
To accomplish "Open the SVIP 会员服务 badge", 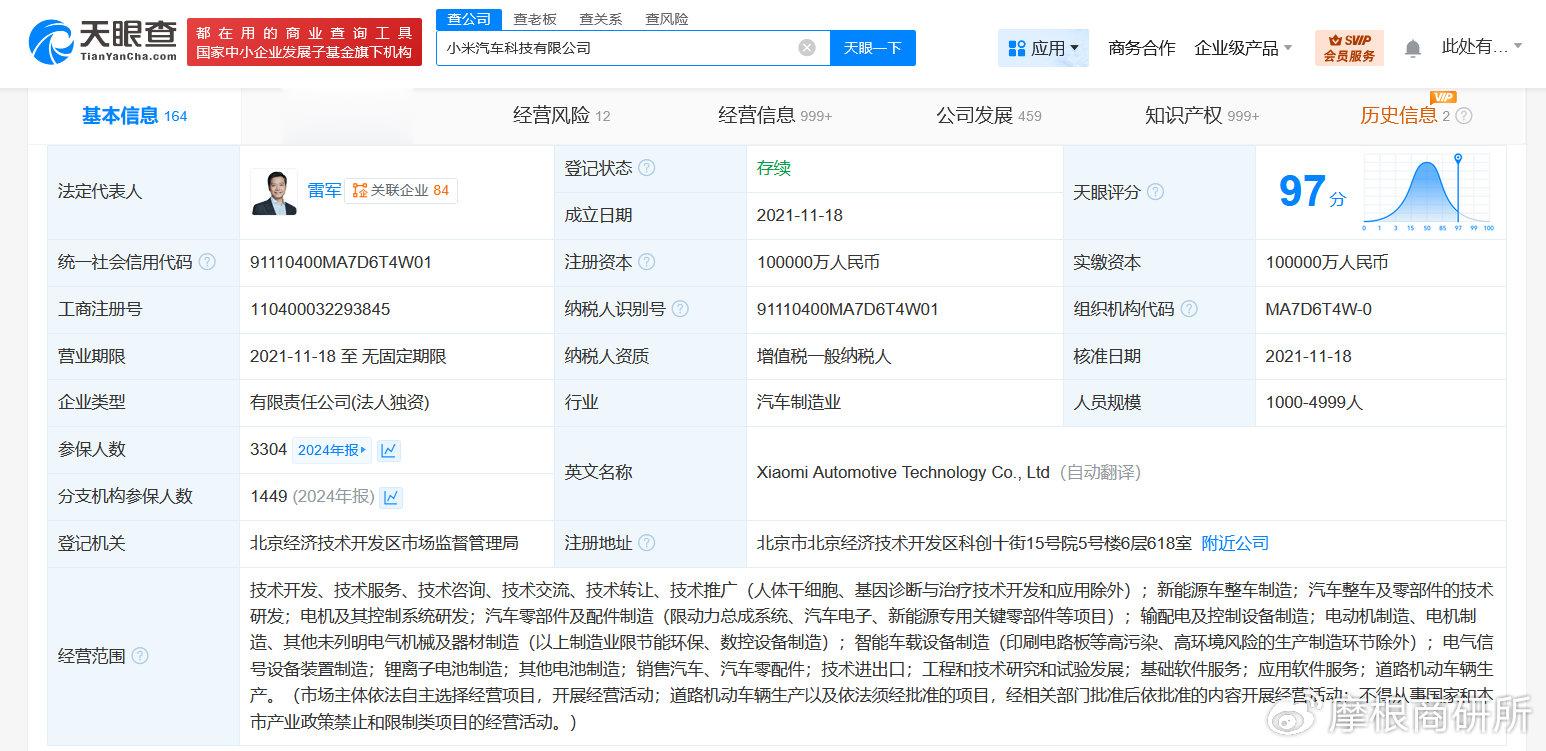I will pos(1349,48).
